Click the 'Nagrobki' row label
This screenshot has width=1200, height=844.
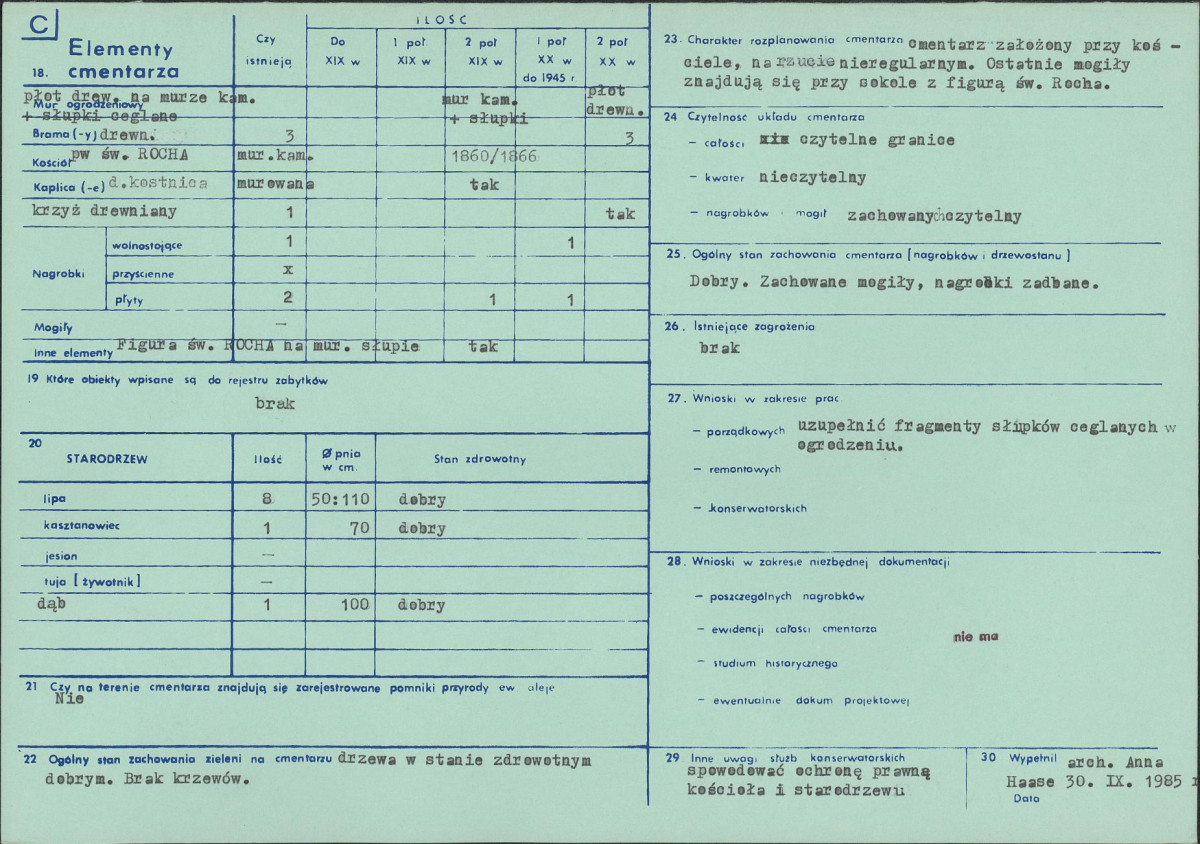(58, 272)
